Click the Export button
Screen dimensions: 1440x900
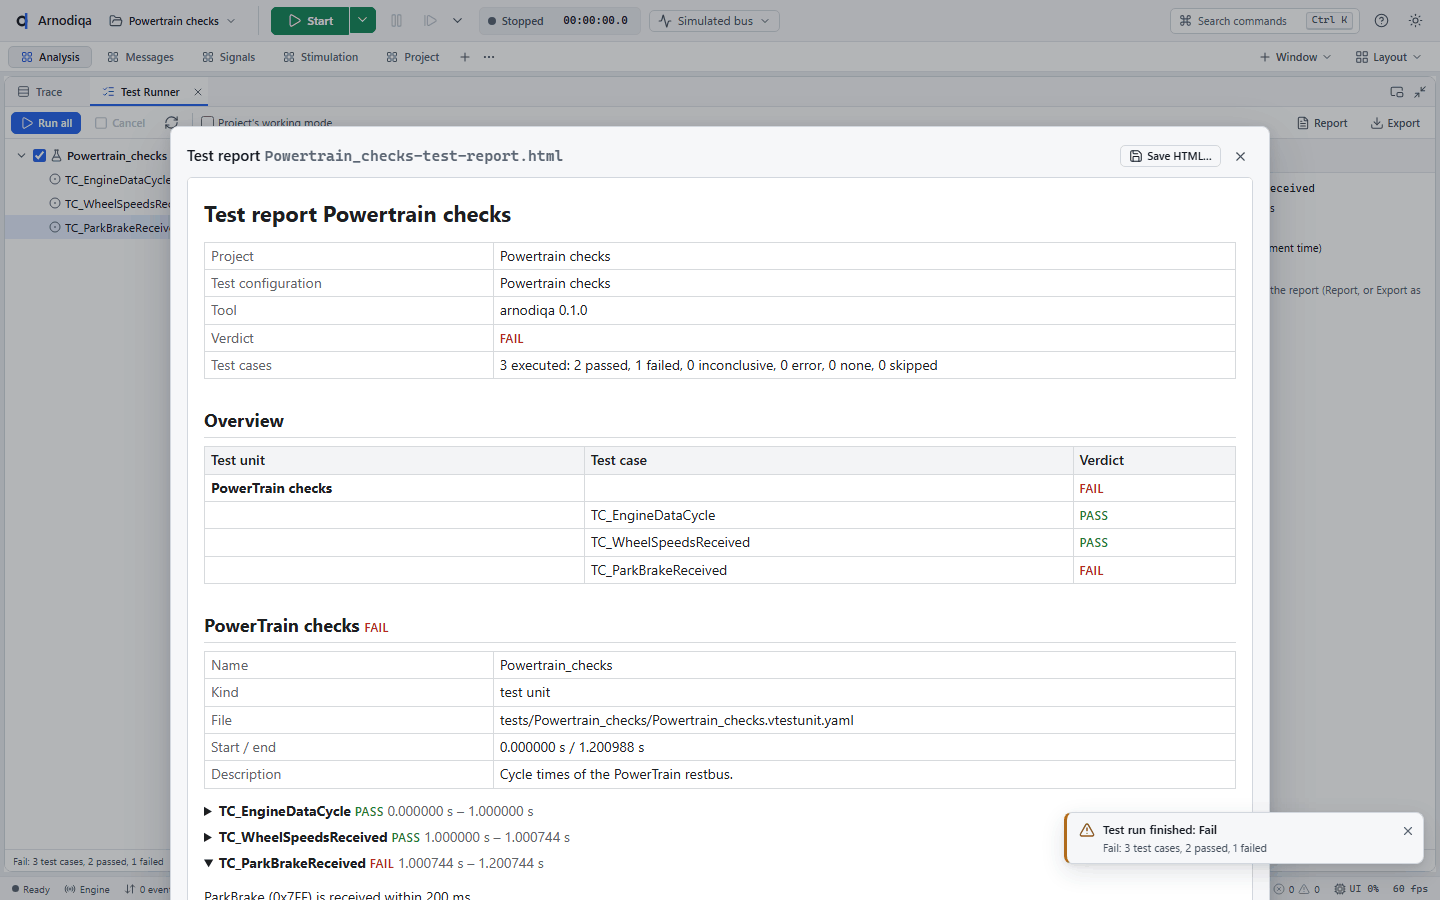[1395, 123]
